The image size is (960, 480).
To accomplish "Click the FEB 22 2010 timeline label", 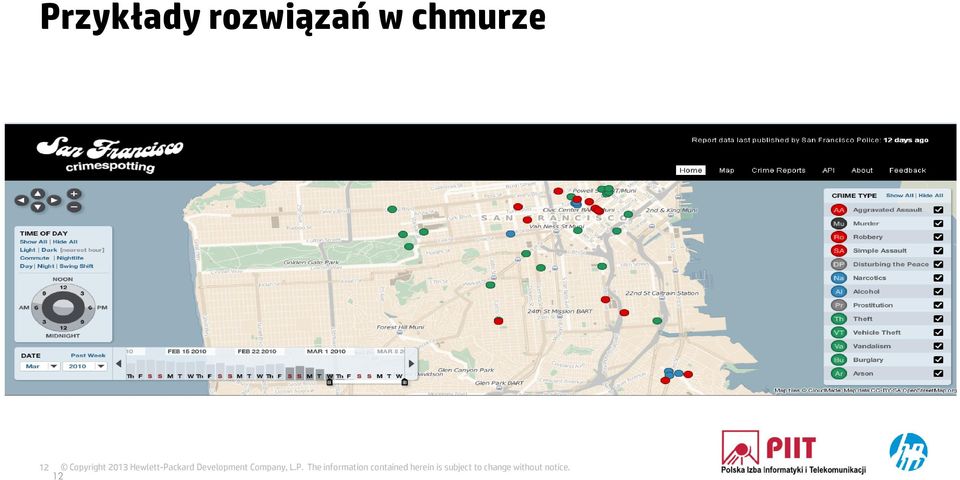I will 257,352.
